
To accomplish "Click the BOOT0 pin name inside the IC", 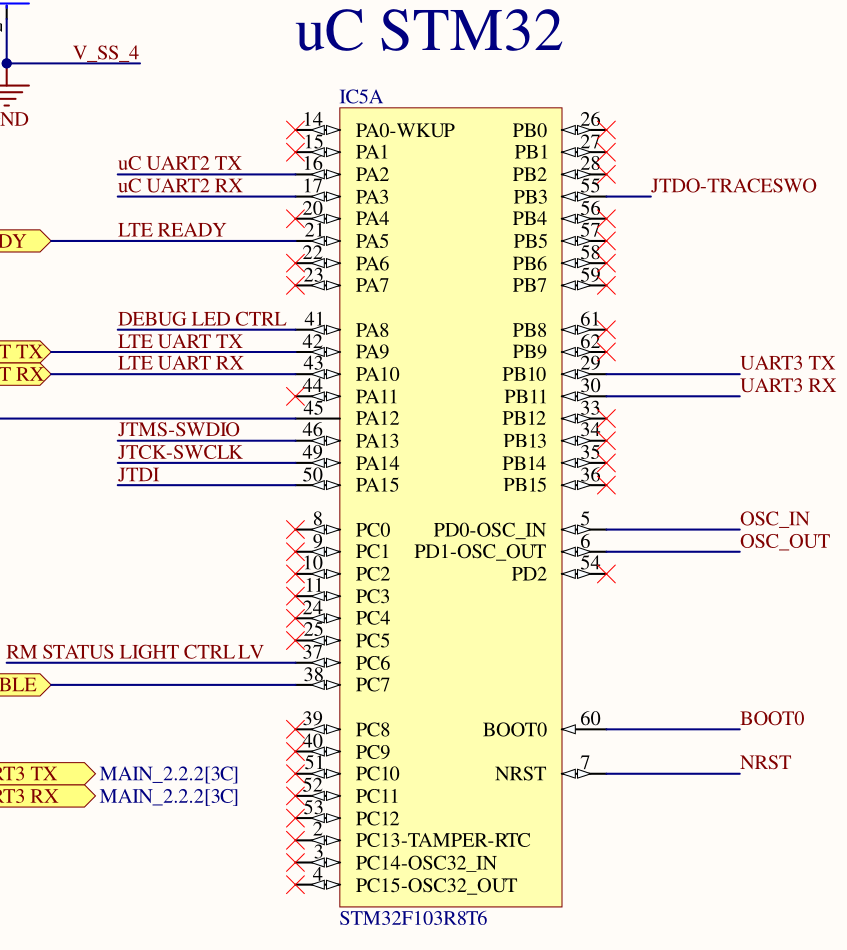I will click(515, 729).
